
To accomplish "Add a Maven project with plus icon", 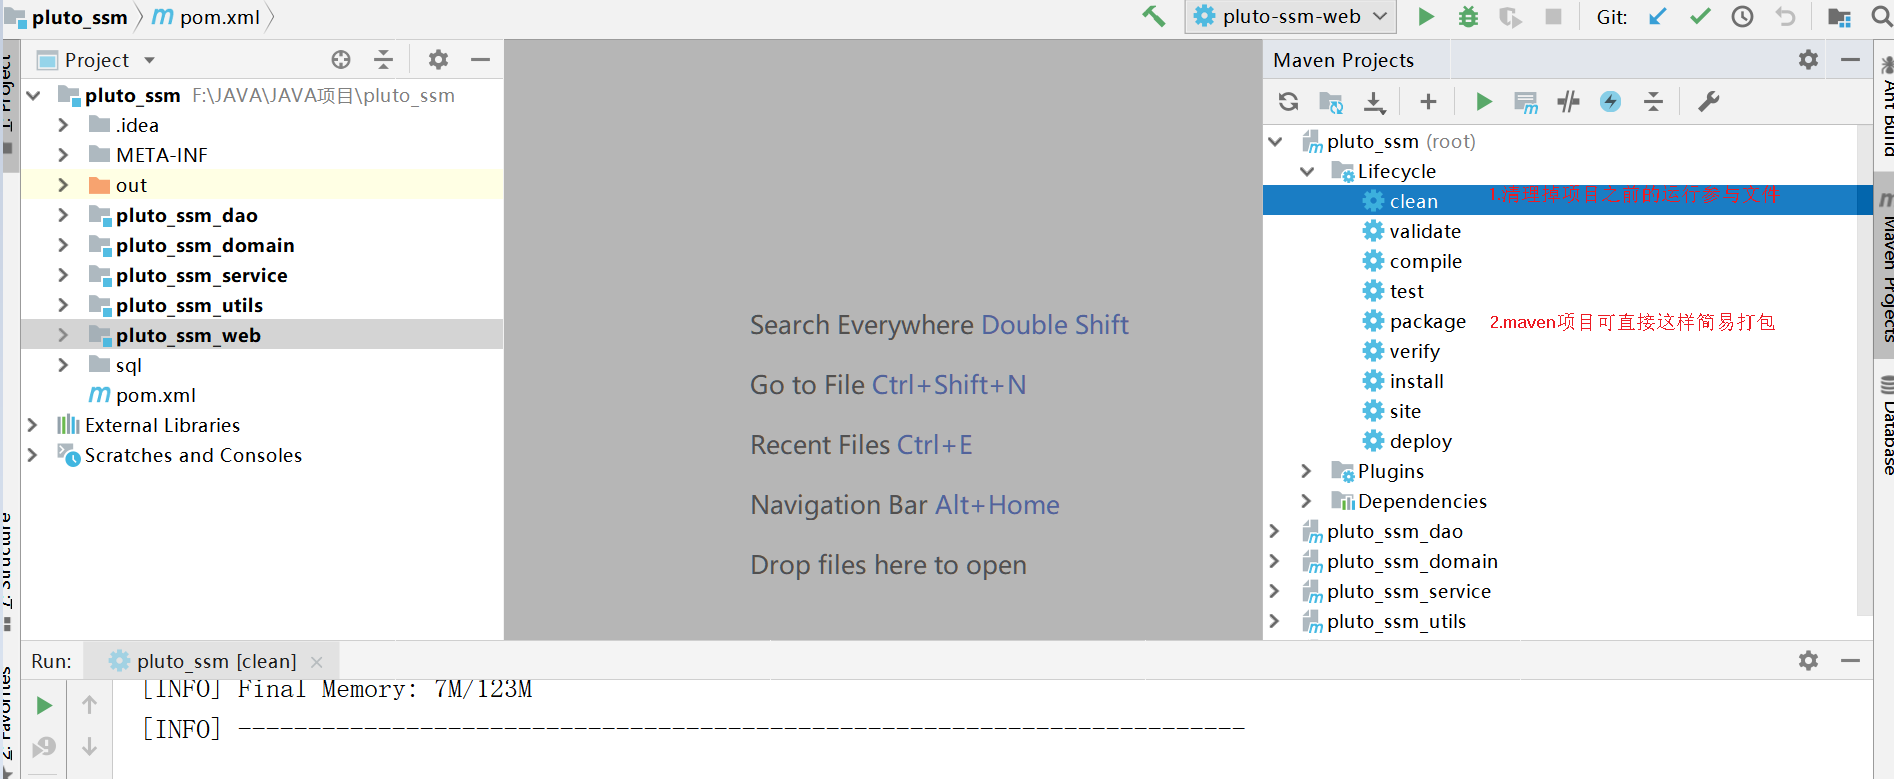I will 1428,101.
